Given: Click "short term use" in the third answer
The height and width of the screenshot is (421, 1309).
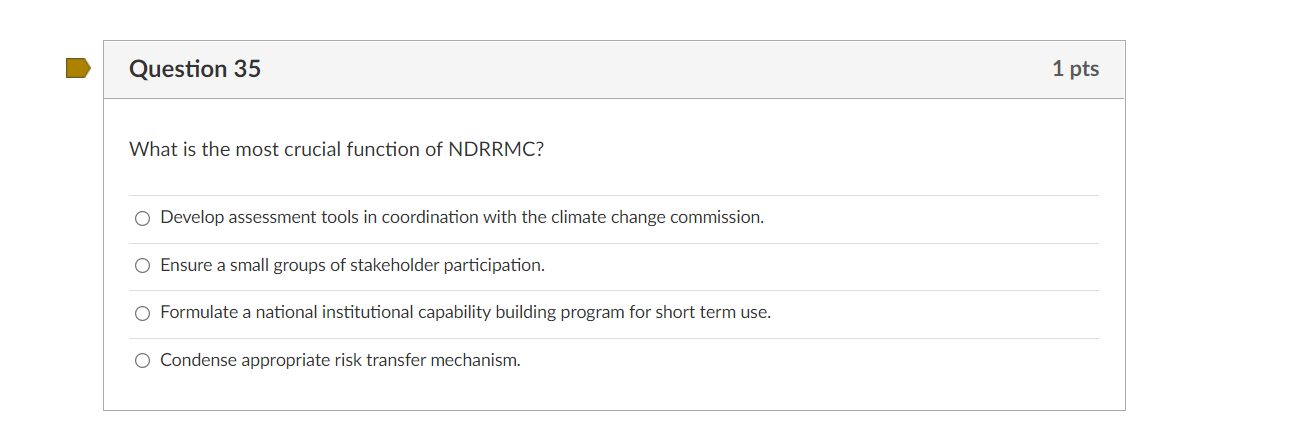Looking at the screenshot, I should coord(713,312).
